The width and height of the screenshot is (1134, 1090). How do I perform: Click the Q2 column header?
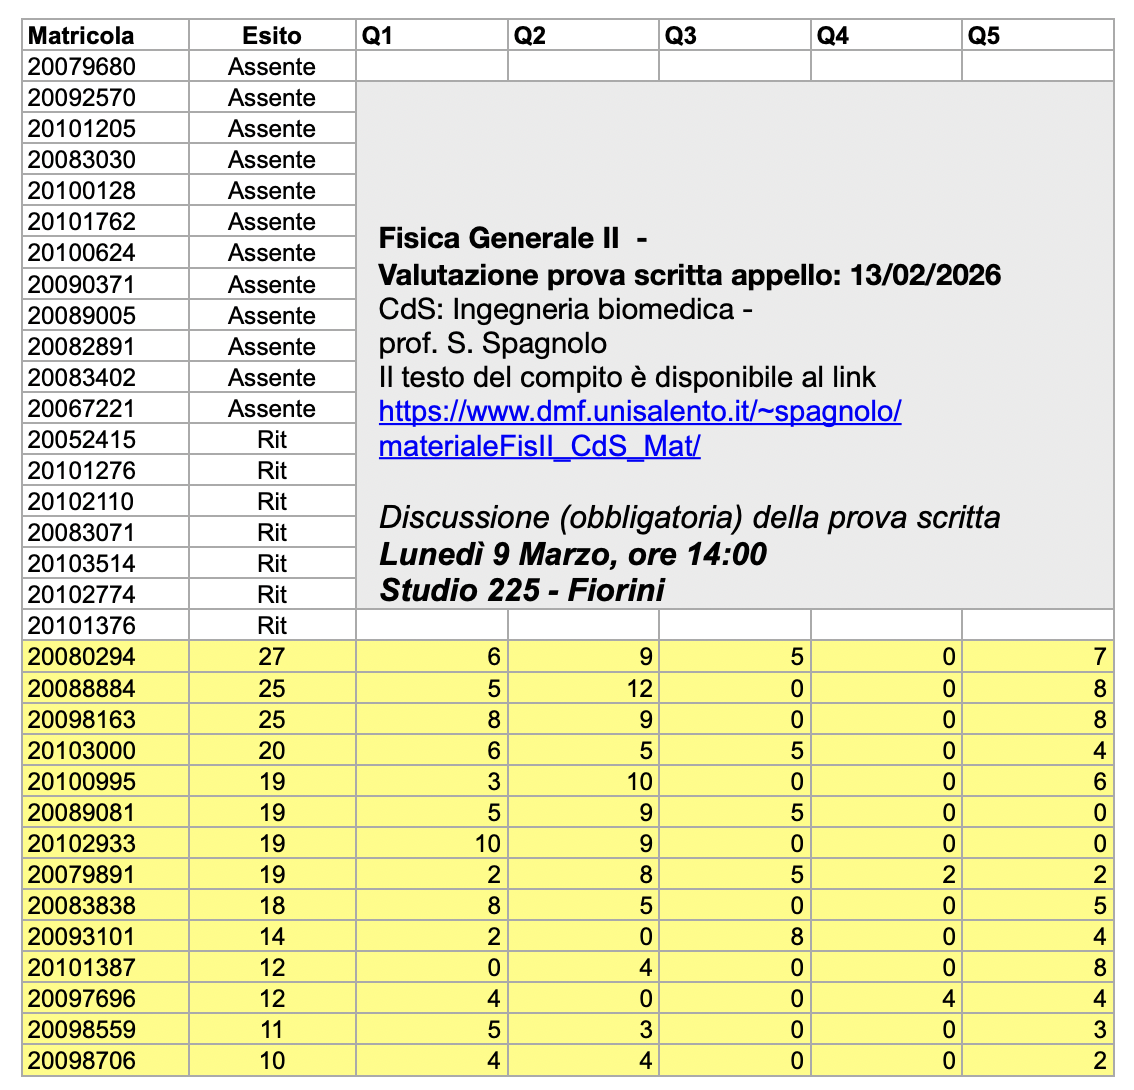pos(583,36)
